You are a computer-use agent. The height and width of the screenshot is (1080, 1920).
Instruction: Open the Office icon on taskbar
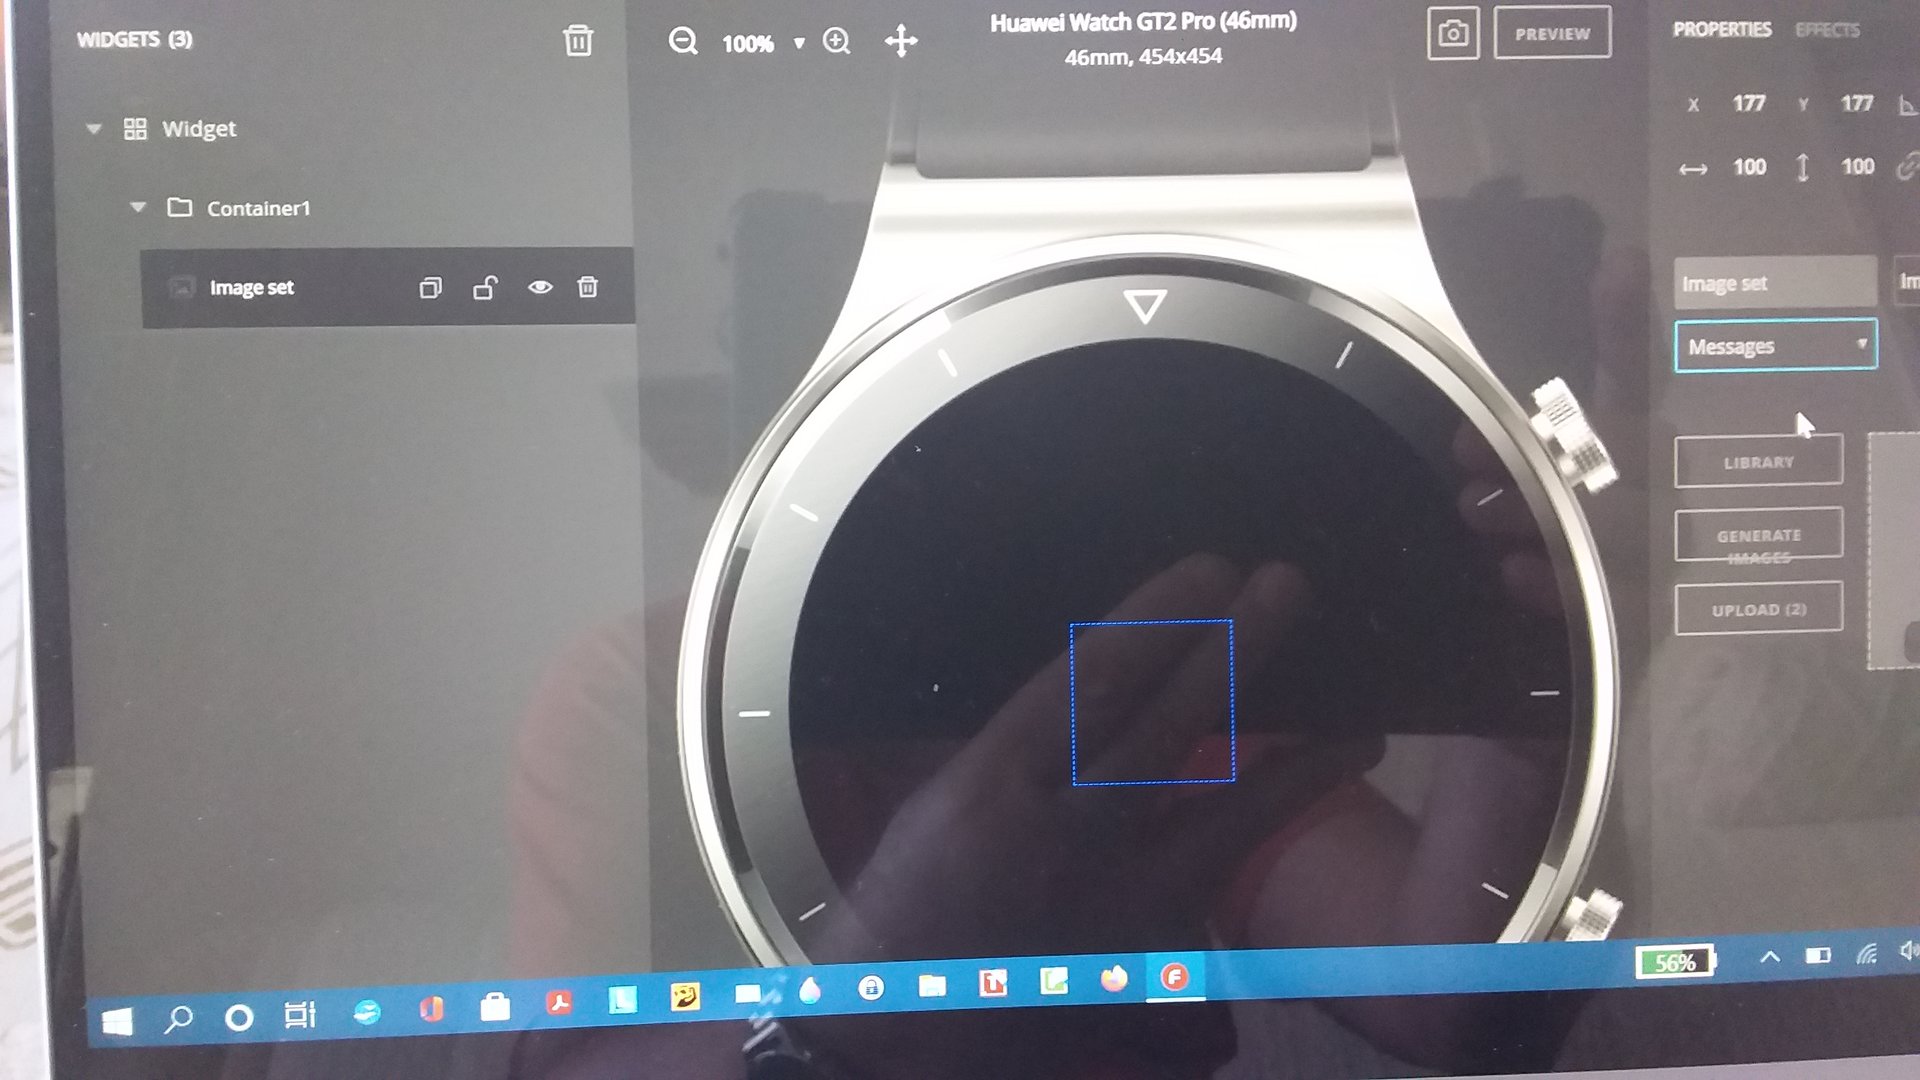click(x=431, y=1008)
